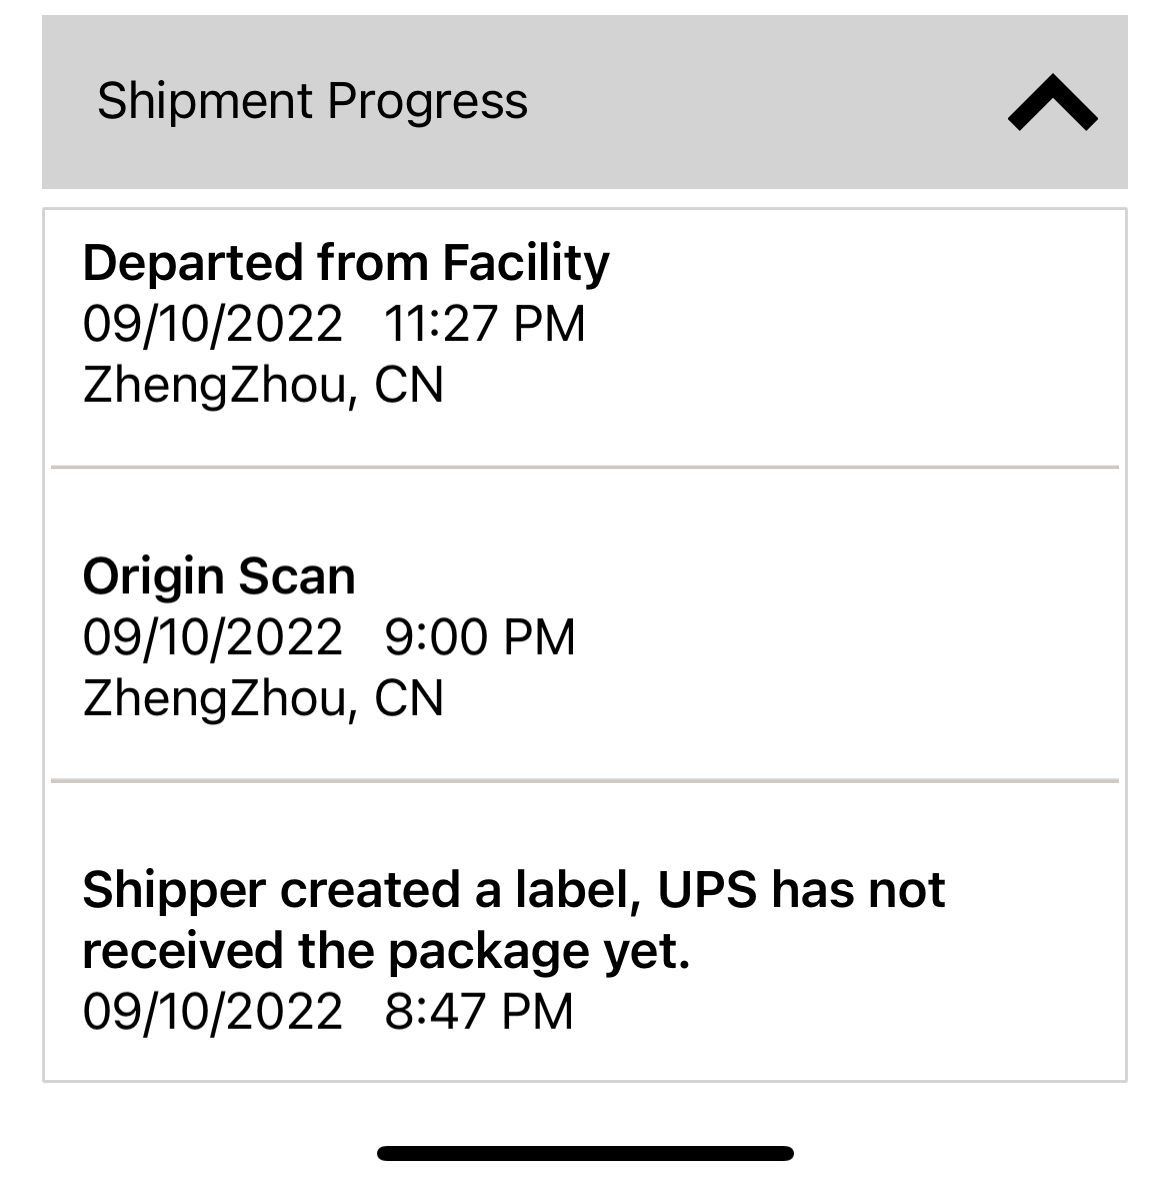
Task: Tap the Shipper created a label message
Action: pyautogui.click(x=512, y=889)
